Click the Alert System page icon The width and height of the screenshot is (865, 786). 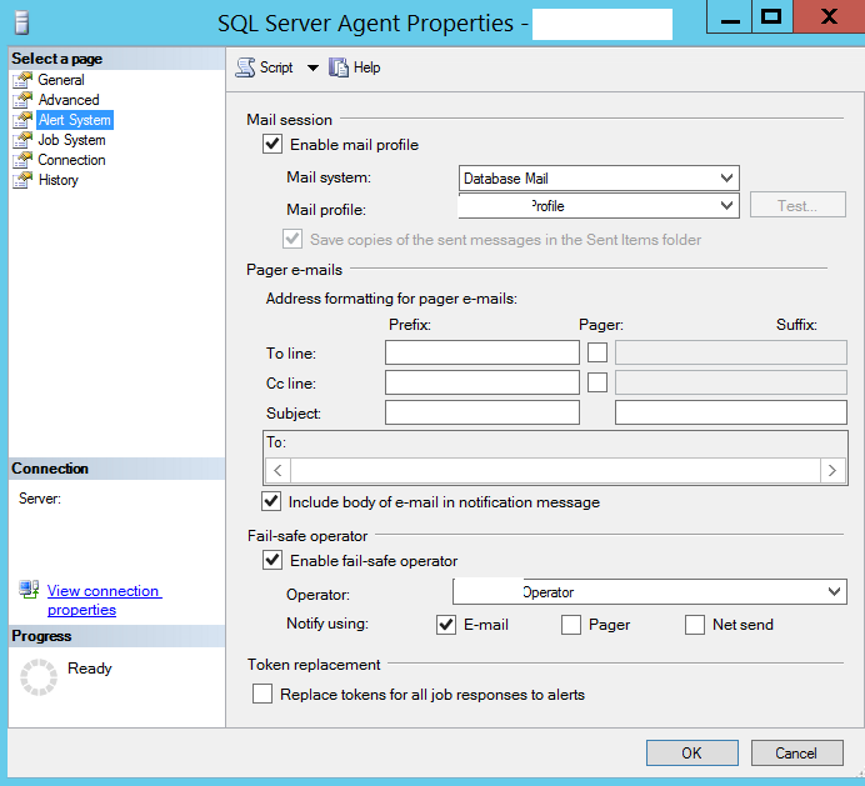[23, 120]
